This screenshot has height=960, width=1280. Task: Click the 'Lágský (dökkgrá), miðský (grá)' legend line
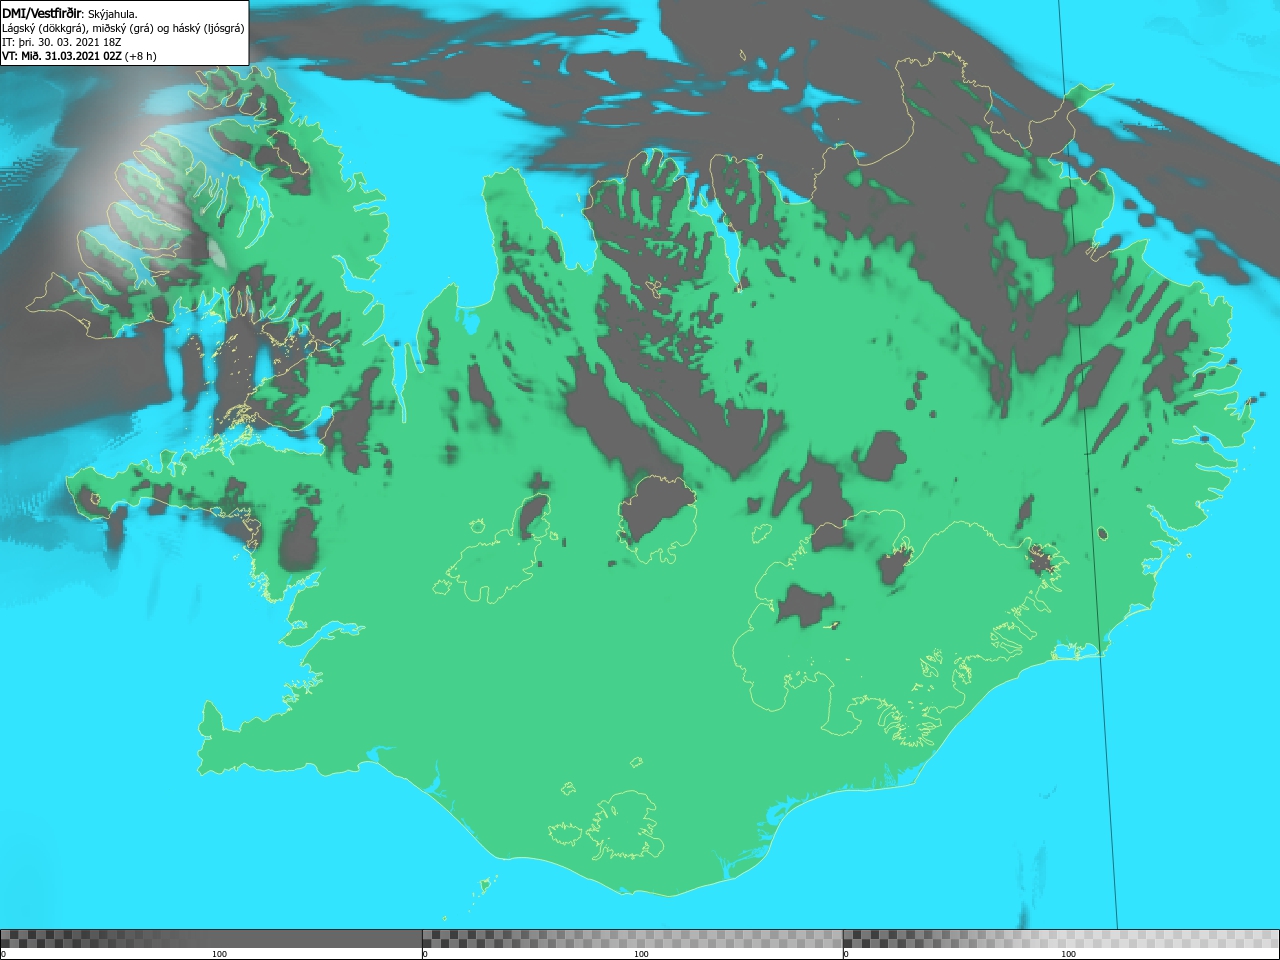pyautogui.click(x=123, y=28)
